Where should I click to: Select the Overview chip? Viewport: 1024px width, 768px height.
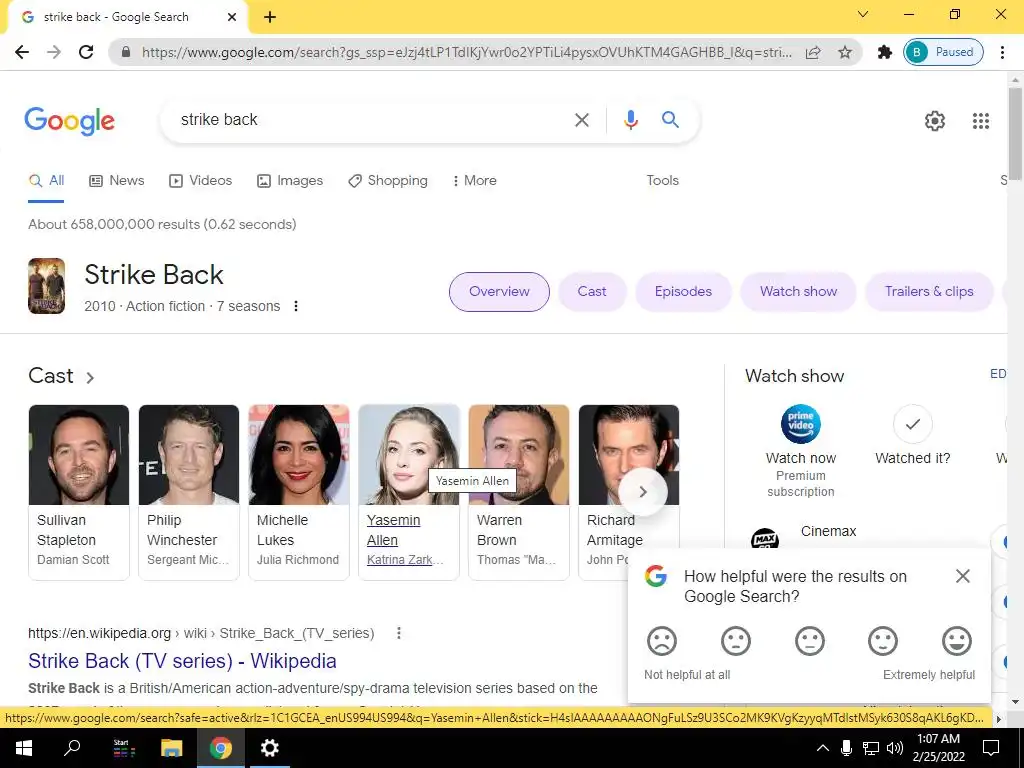pyautogui.click(x=499, y=292)
